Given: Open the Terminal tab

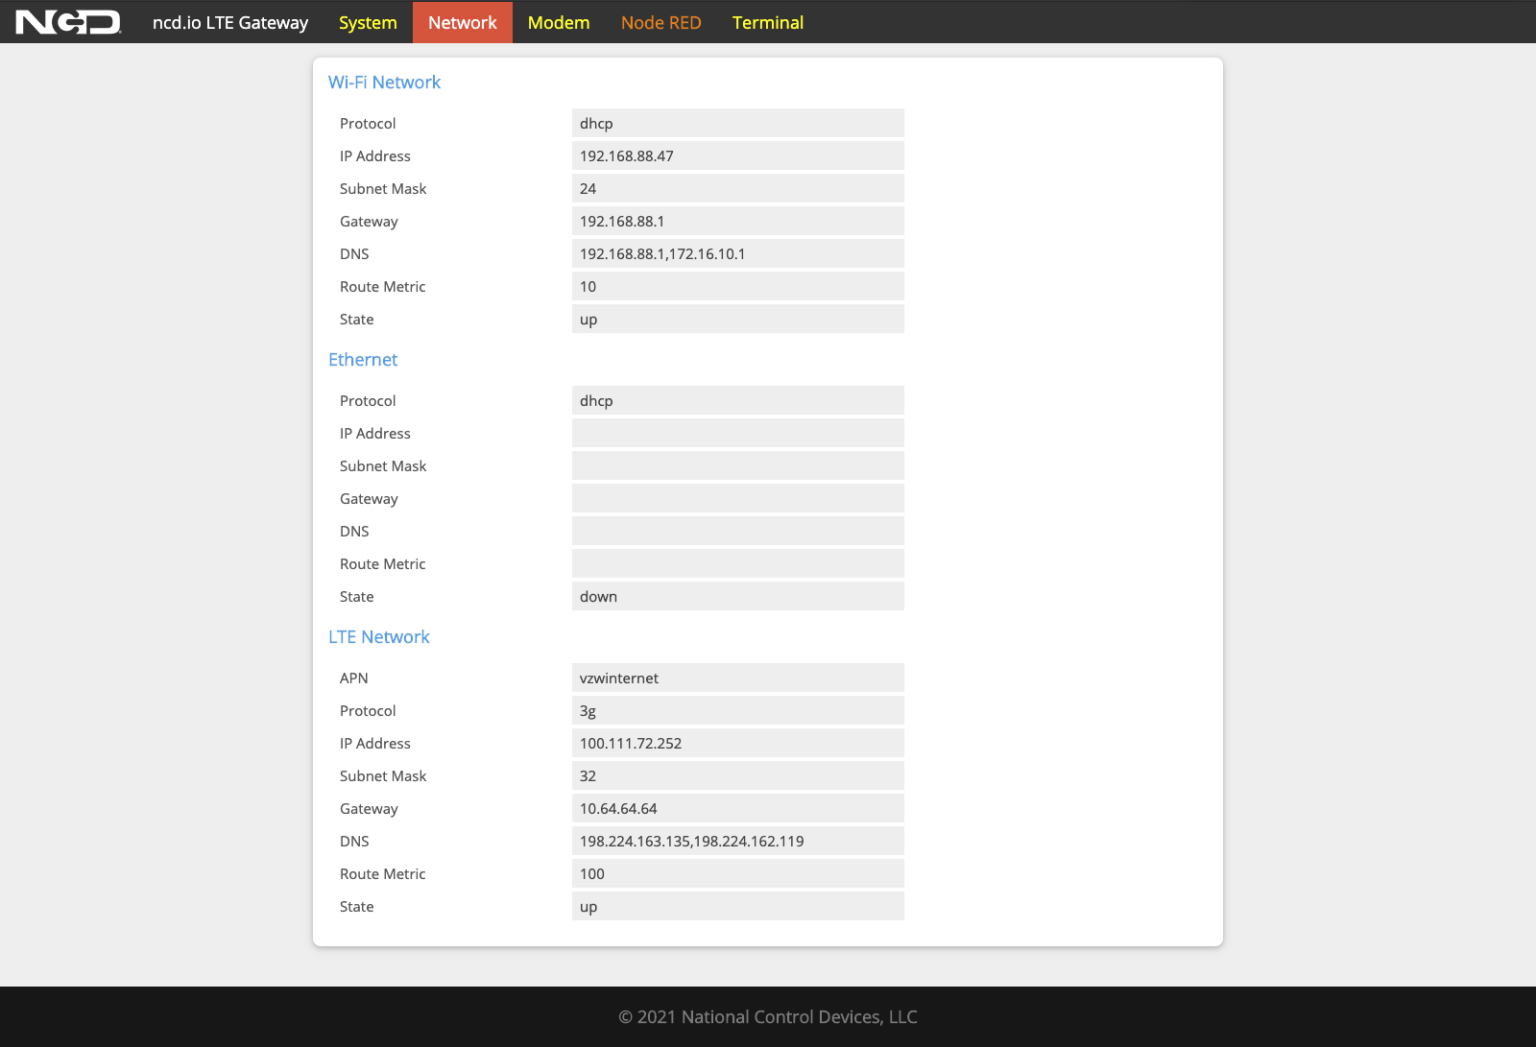Looking at the screenshot, I should [767, 22].
